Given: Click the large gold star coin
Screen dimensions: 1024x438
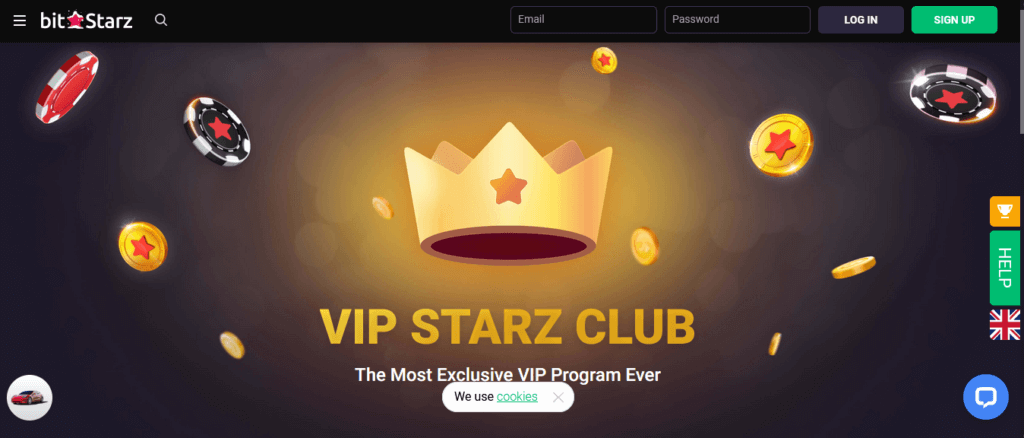Looking at the screenshot, I should coord(781,145).
